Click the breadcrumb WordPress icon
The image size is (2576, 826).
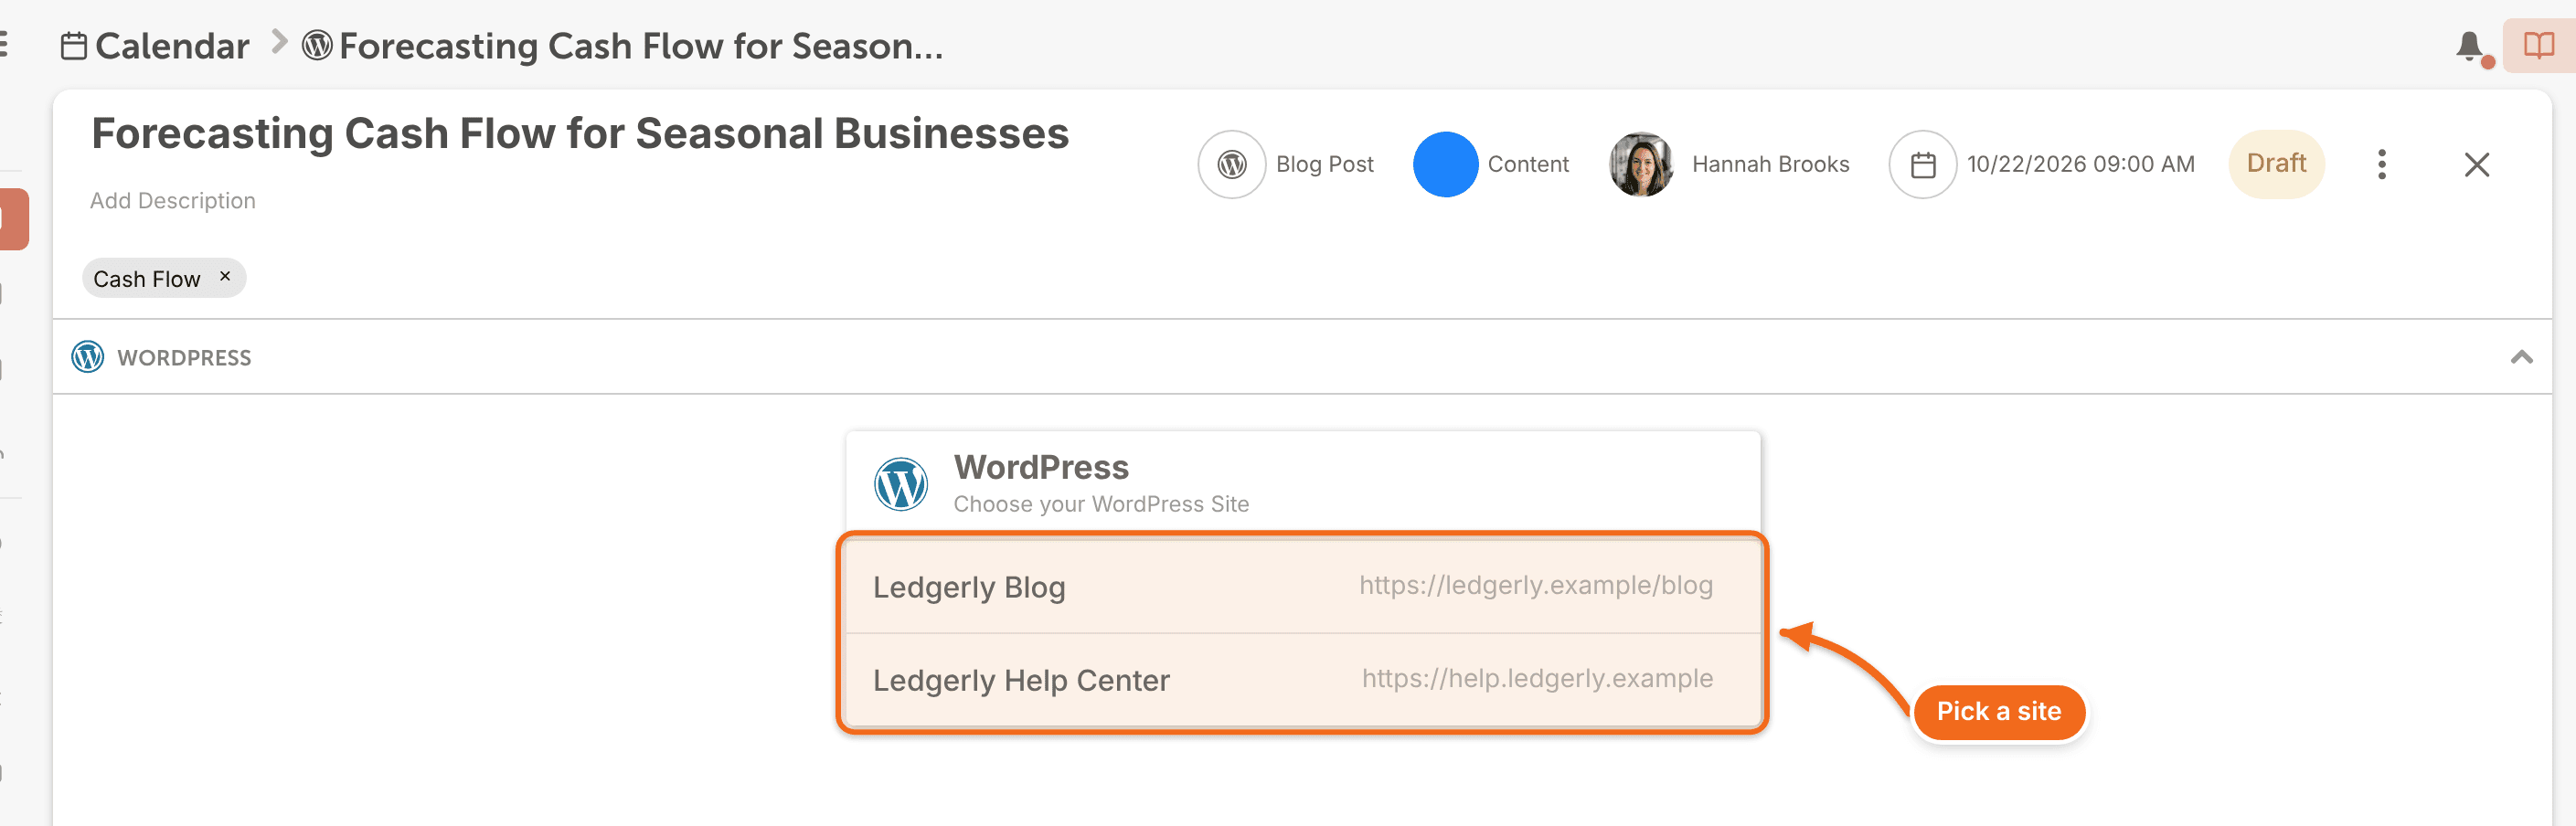click(x=317, y=45)
